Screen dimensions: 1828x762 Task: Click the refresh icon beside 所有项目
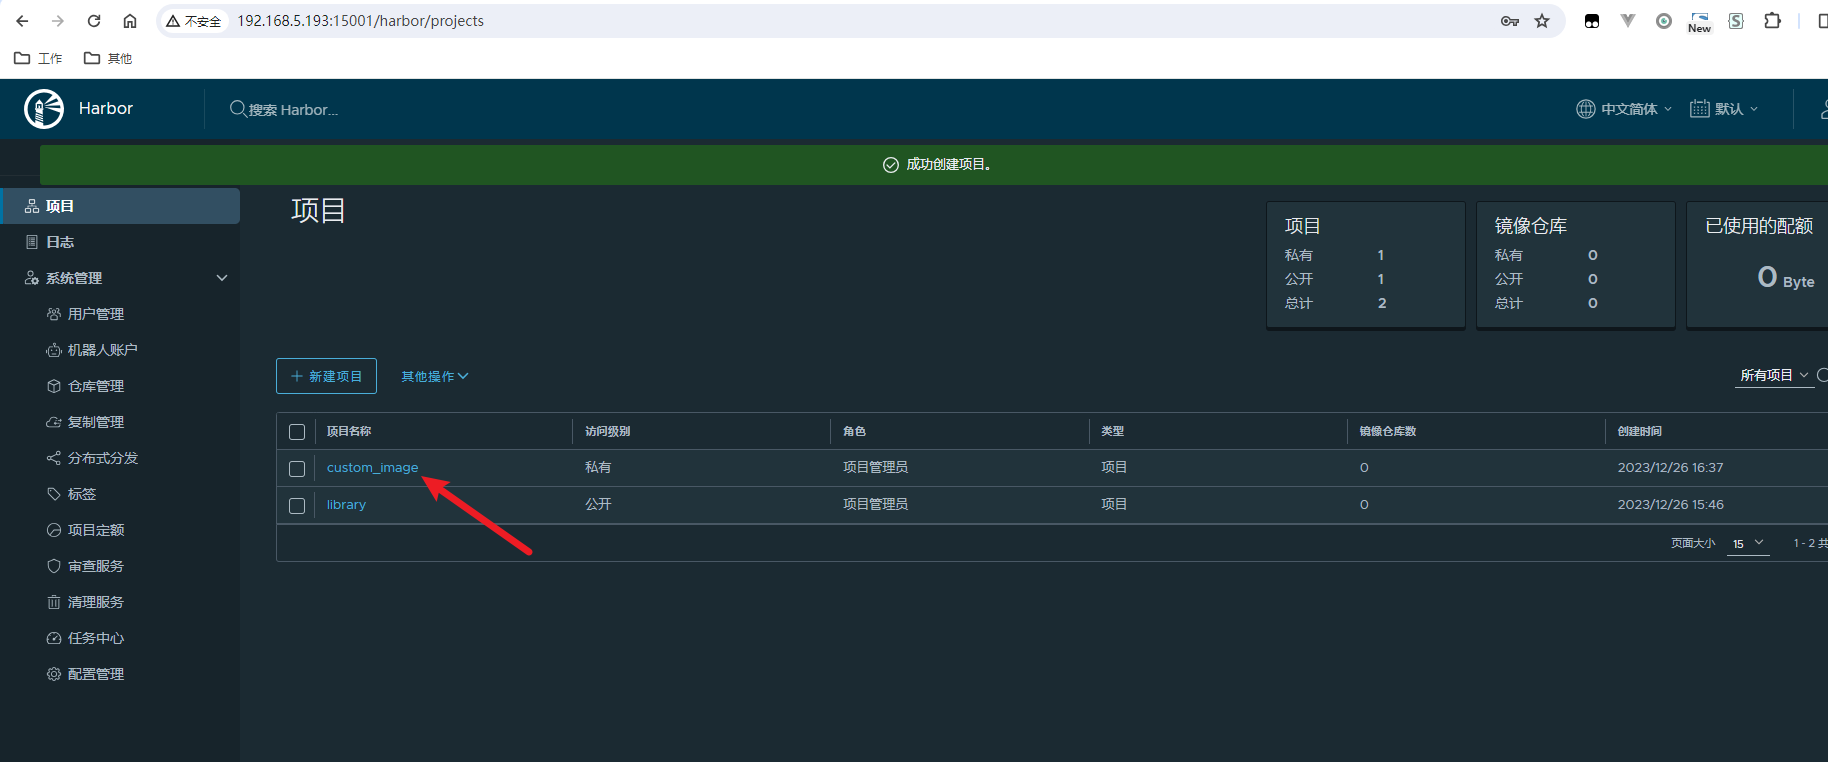[1822, 375]
